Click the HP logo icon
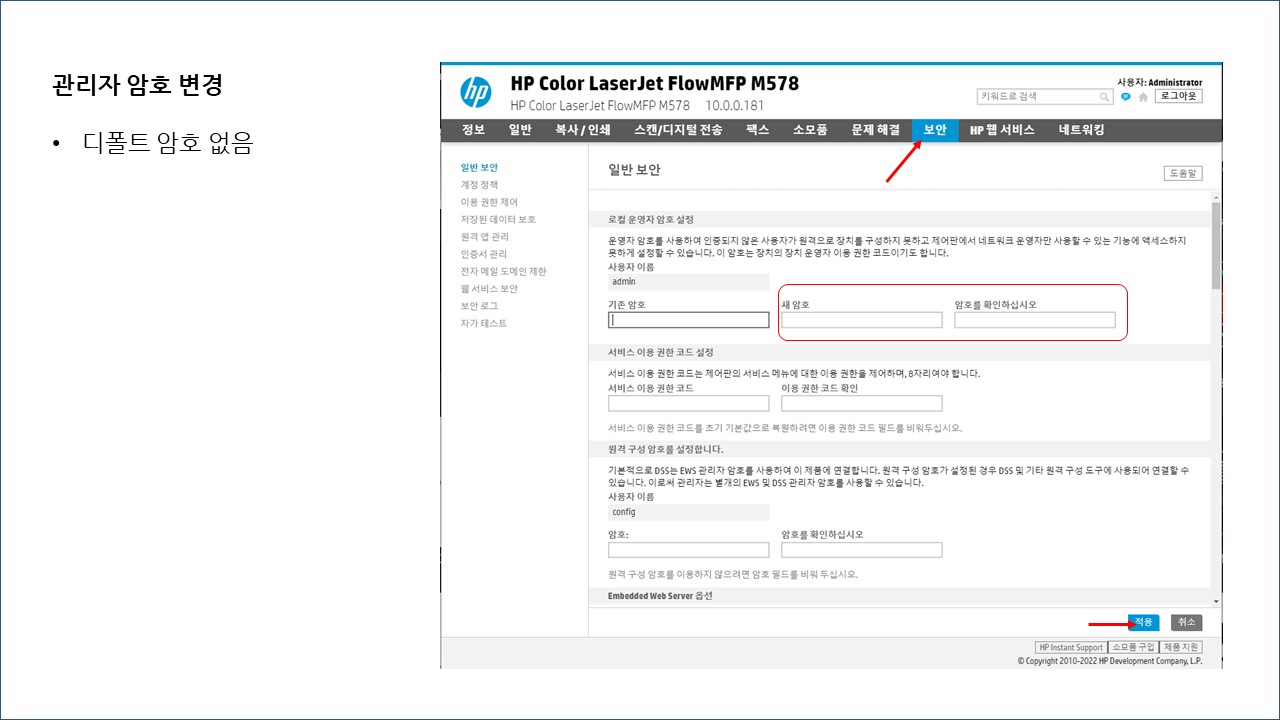 click(476, 92)
